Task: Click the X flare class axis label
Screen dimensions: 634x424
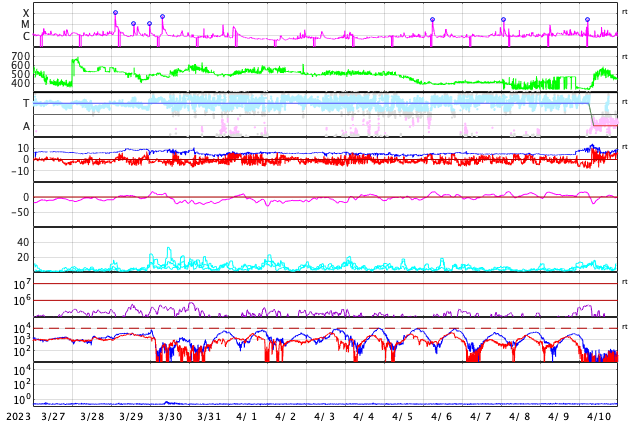Action: pyautogui.click(x=26, y=13)
